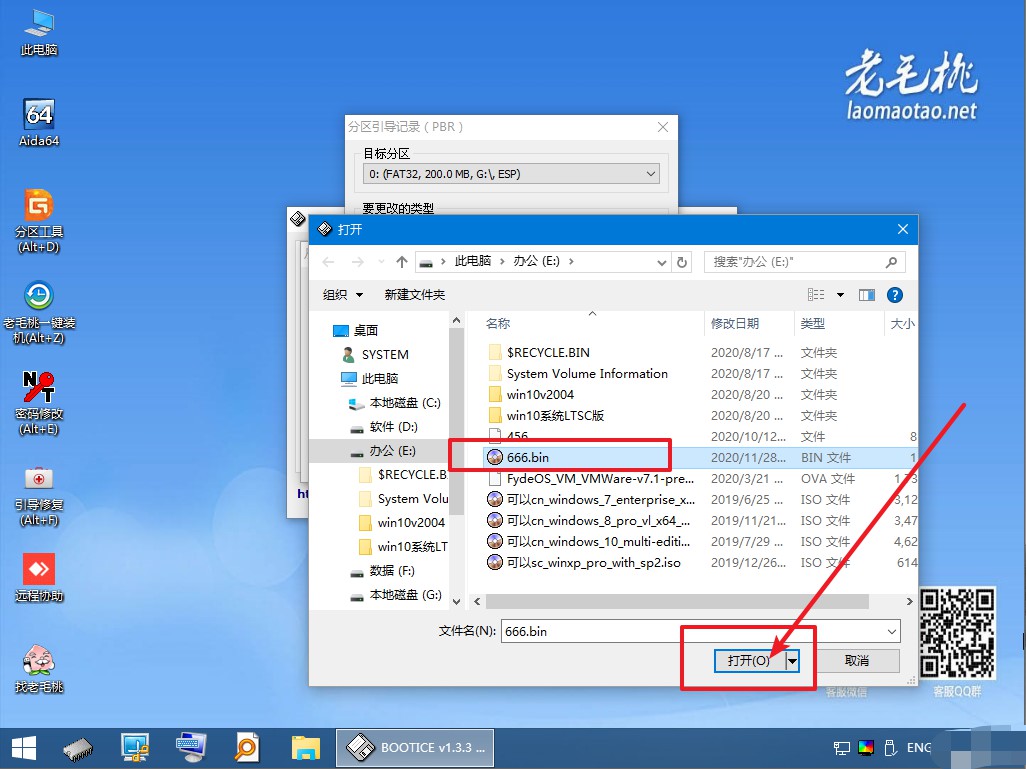Select the $RECYCLE.BIN folder in file list

click(548, 353)
